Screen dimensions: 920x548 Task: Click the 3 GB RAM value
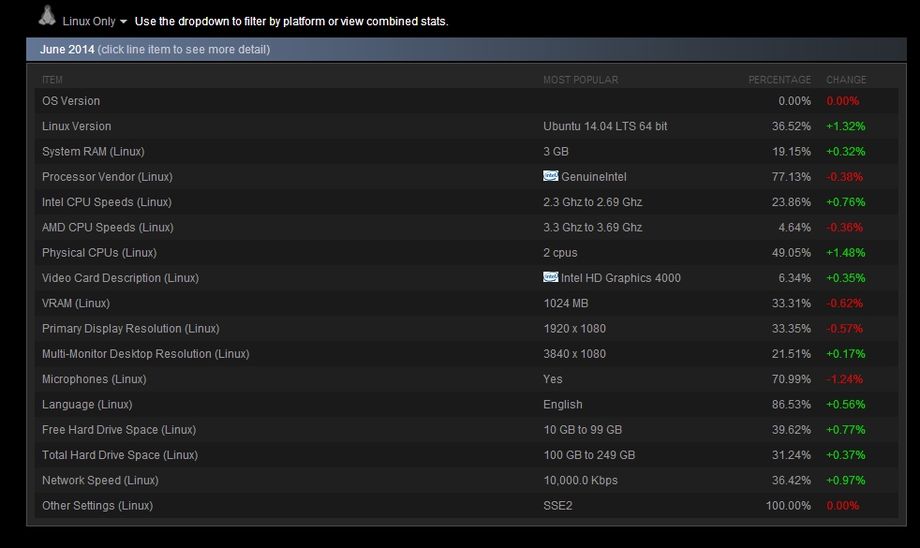click(556, 151)
